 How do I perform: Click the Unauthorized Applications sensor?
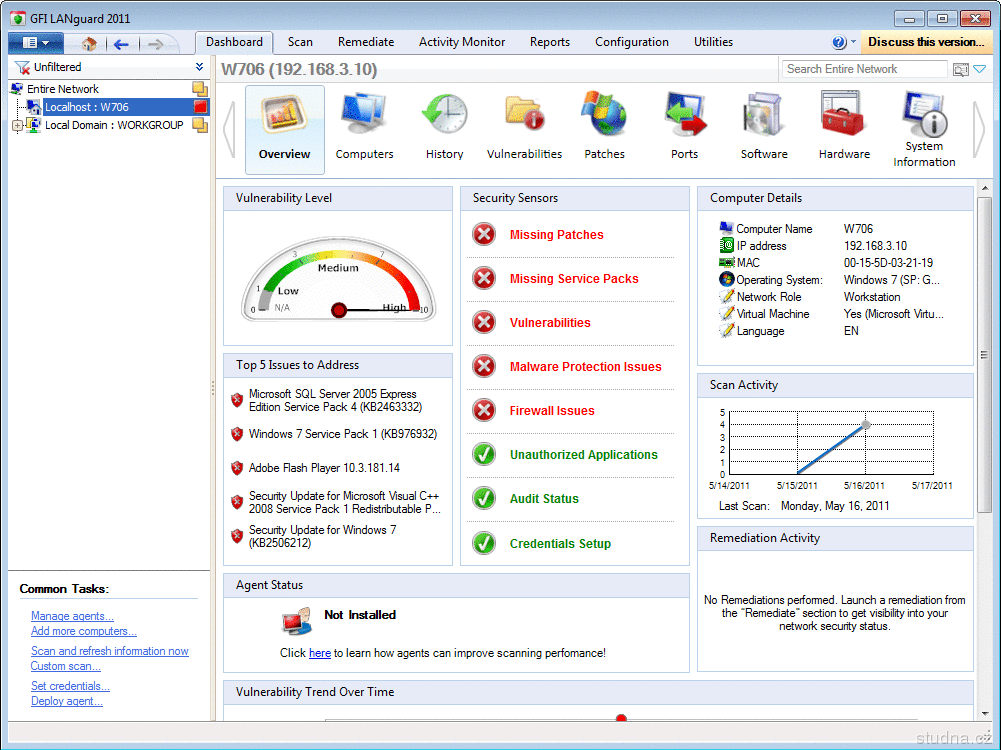583,454
